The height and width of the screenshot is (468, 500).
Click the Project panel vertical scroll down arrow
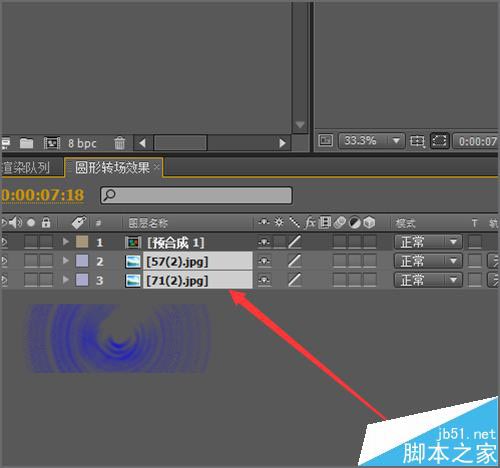(300, 125)
